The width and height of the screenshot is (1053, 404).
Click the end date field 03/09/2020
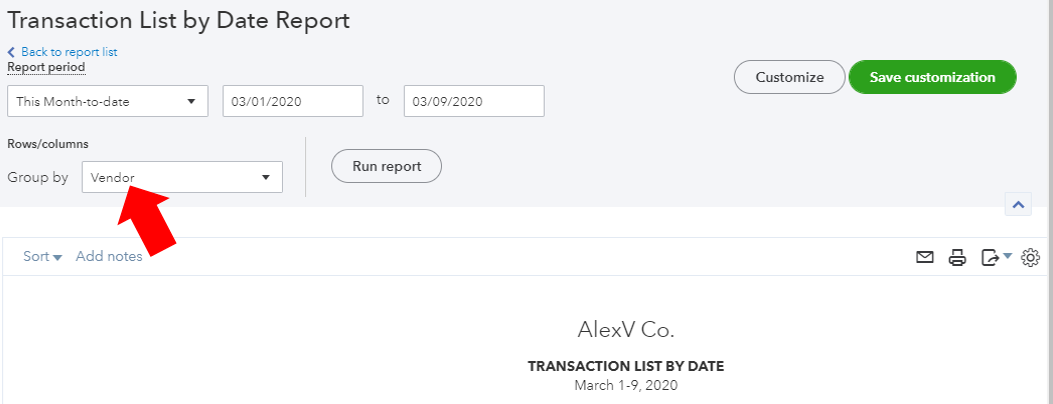(474, 101)
